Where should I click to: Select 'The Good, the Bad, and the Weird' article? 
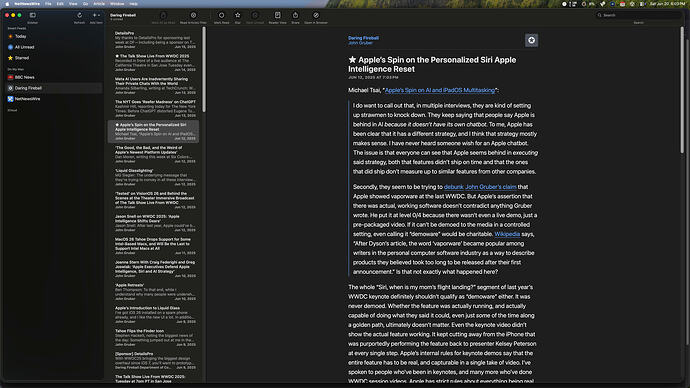click(x=153, y=154)
